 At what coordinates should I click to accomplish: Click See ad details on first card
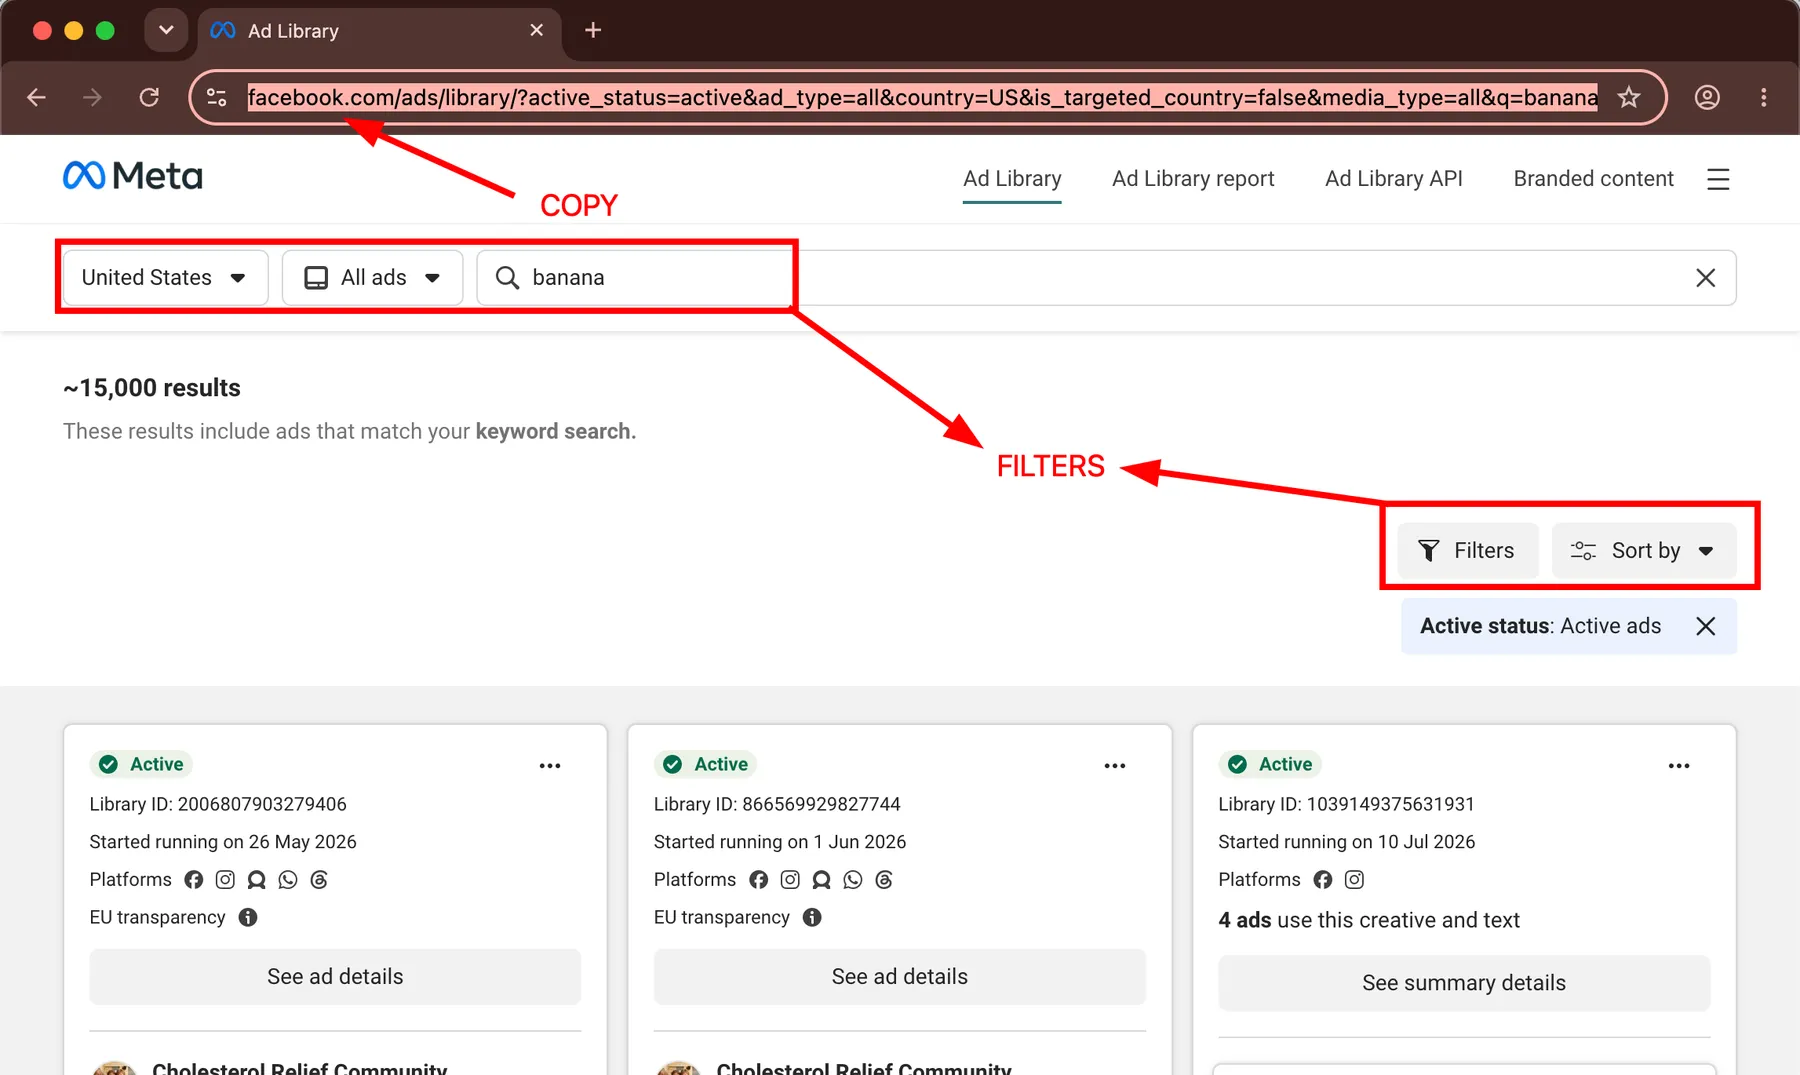point(335,977)
